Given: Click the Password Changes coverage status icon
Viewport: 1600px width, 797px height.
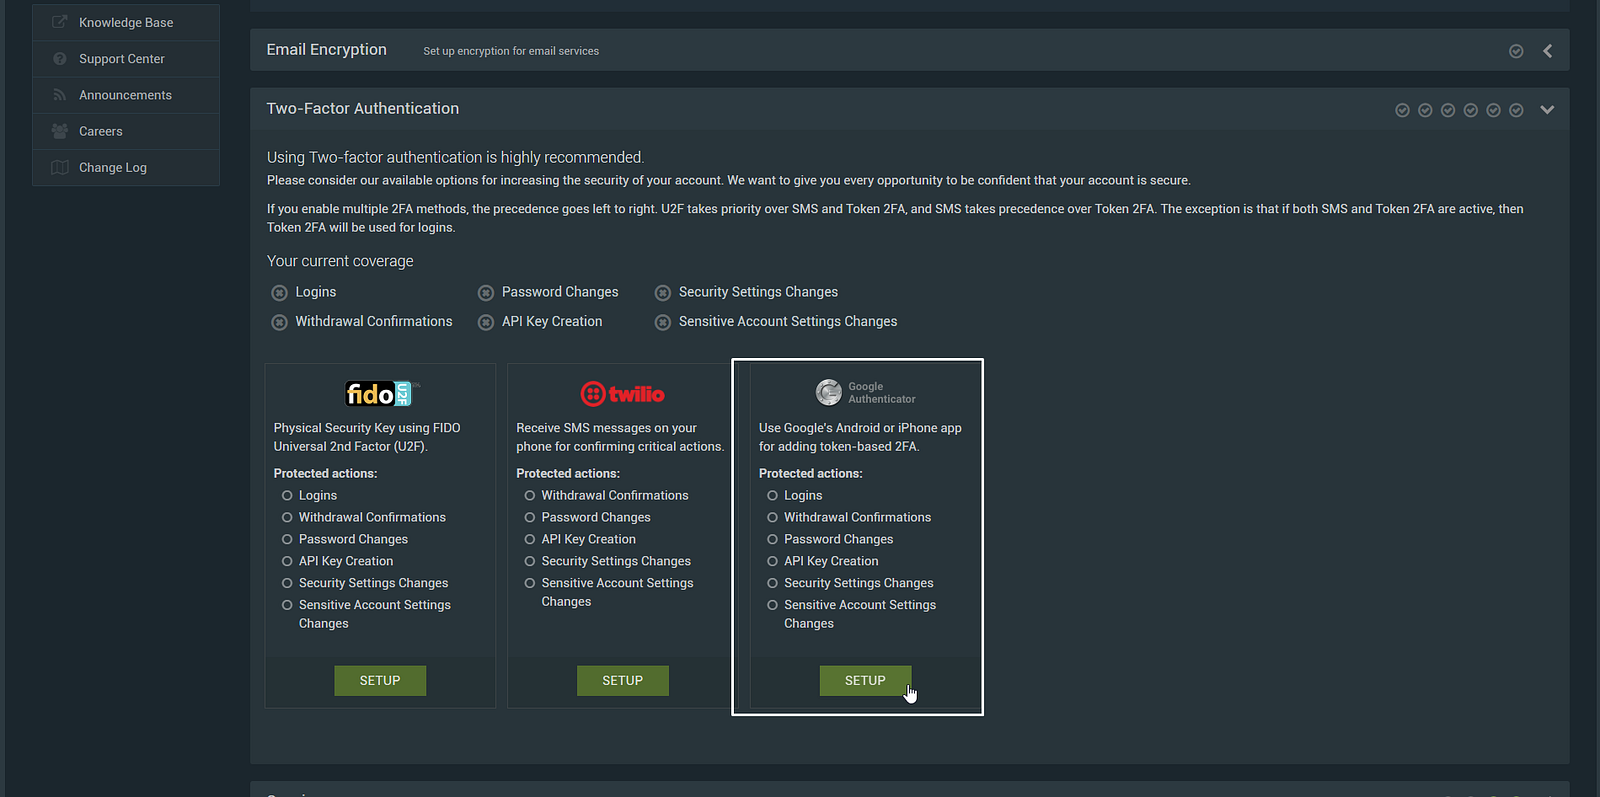Looking at the screenshot, I should pos(486,293).
